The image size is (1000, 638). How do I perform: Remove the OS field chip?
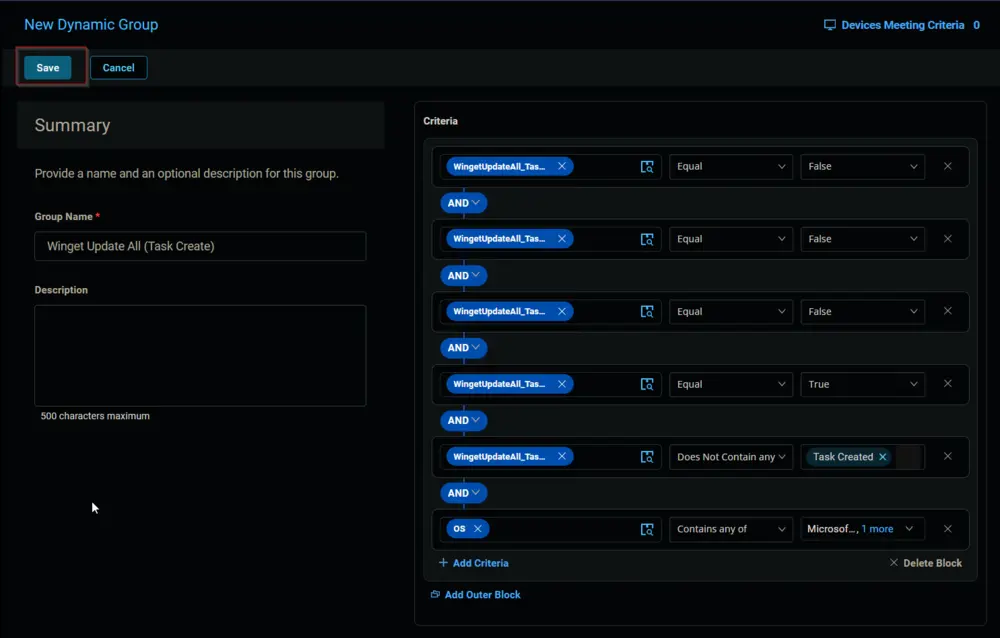(478, 529)
